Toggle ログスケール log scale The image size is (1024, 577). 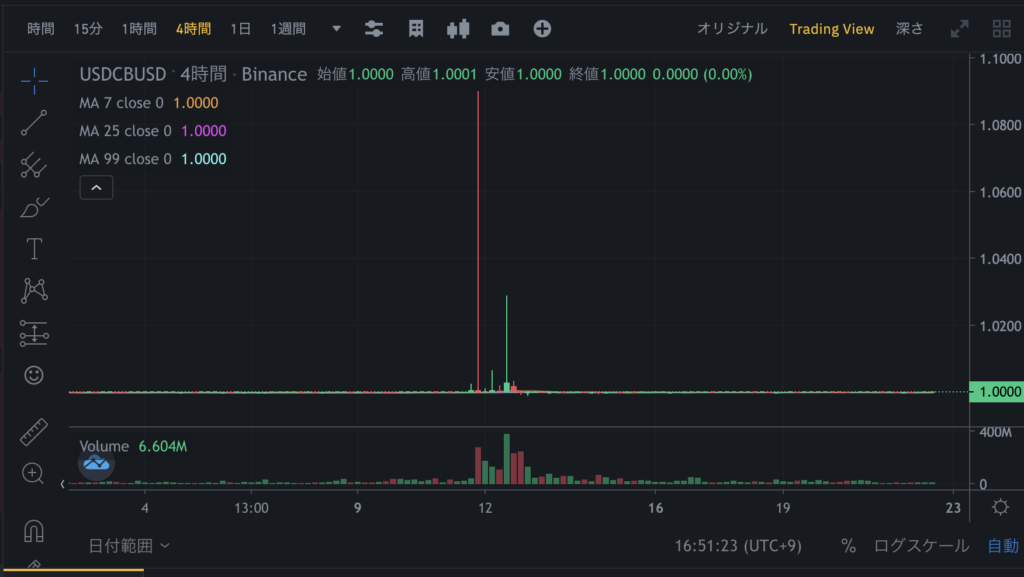pos(921,546)
